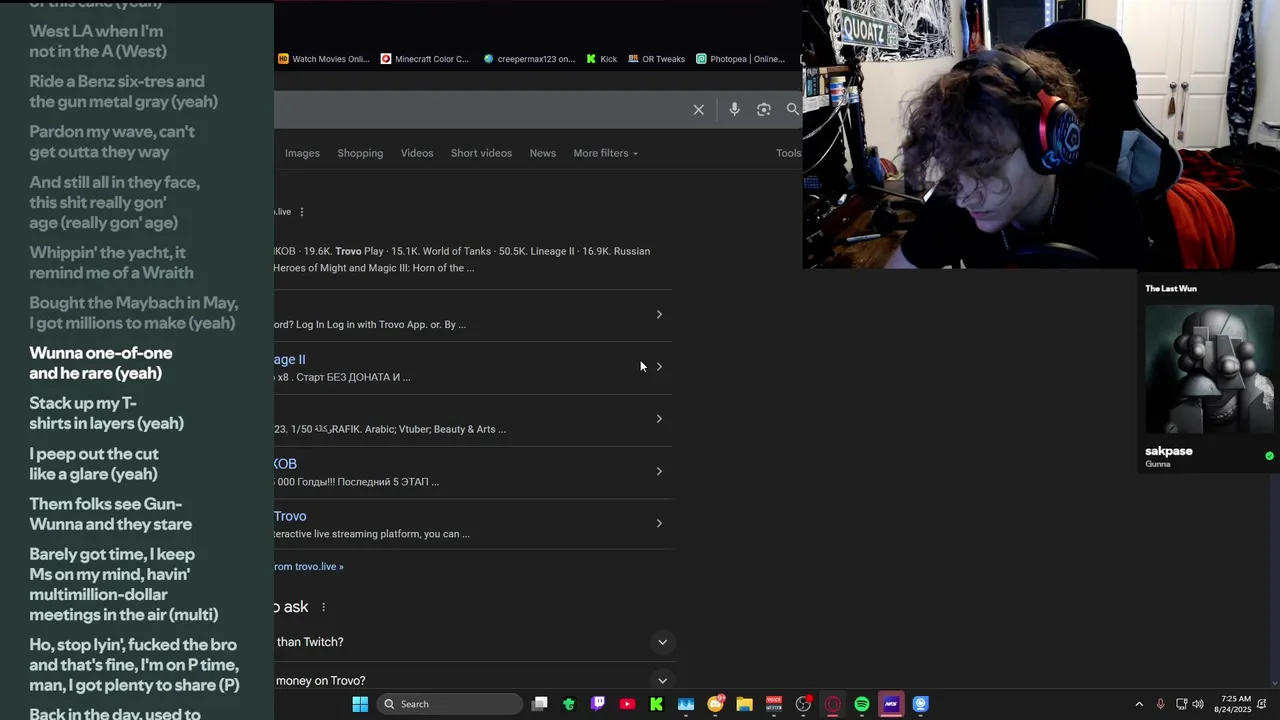Image resolution: width=1280 pixels, height=720 pixels.
Task: Expand chevron for the 5 ЭТАП sitelink
Action: (x=659, y=471)
